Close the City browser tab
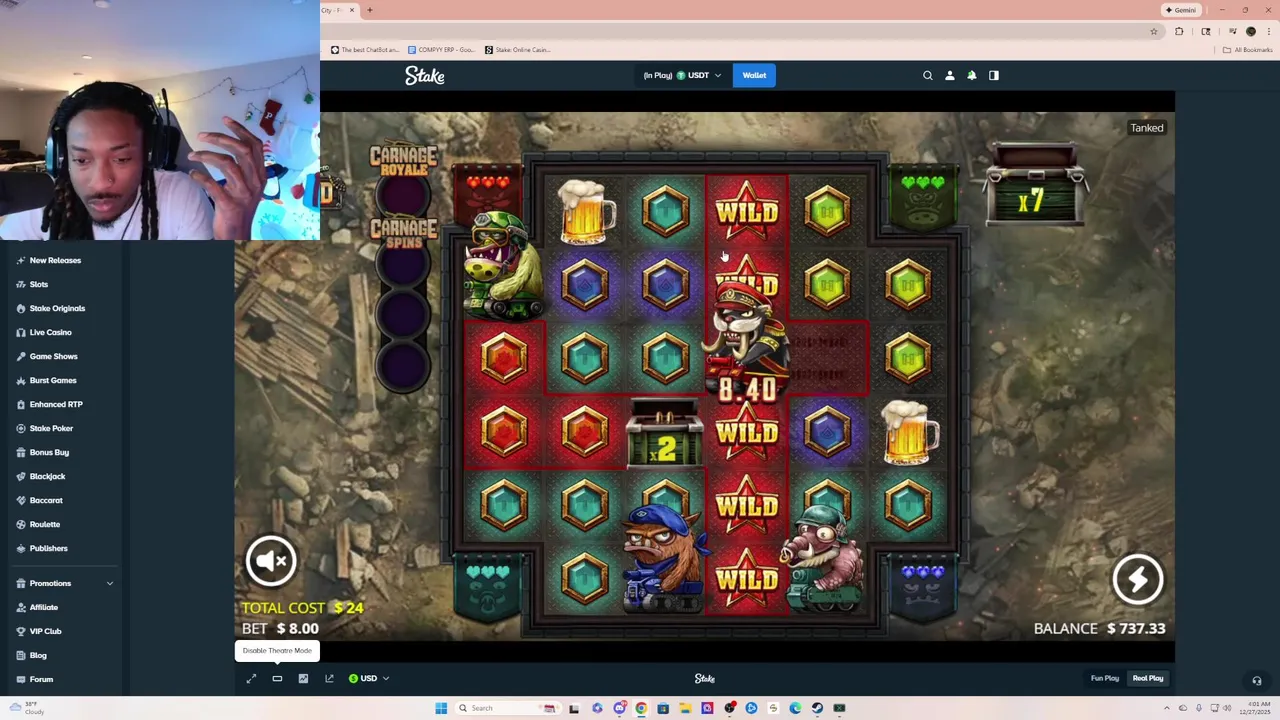 click(x=352, y=10)
